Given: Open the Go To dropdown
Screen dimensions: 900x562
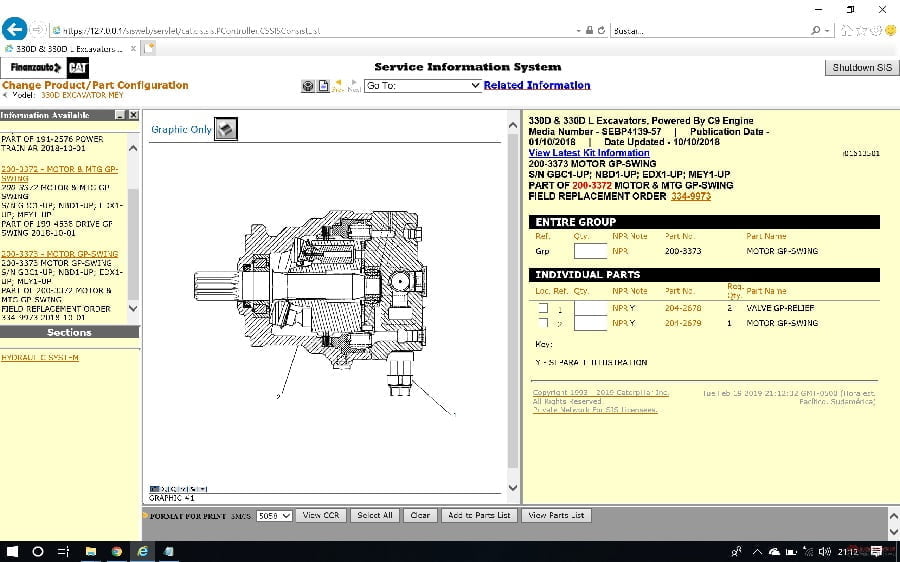Looking at the screenshot, I should tap(423, 86).
